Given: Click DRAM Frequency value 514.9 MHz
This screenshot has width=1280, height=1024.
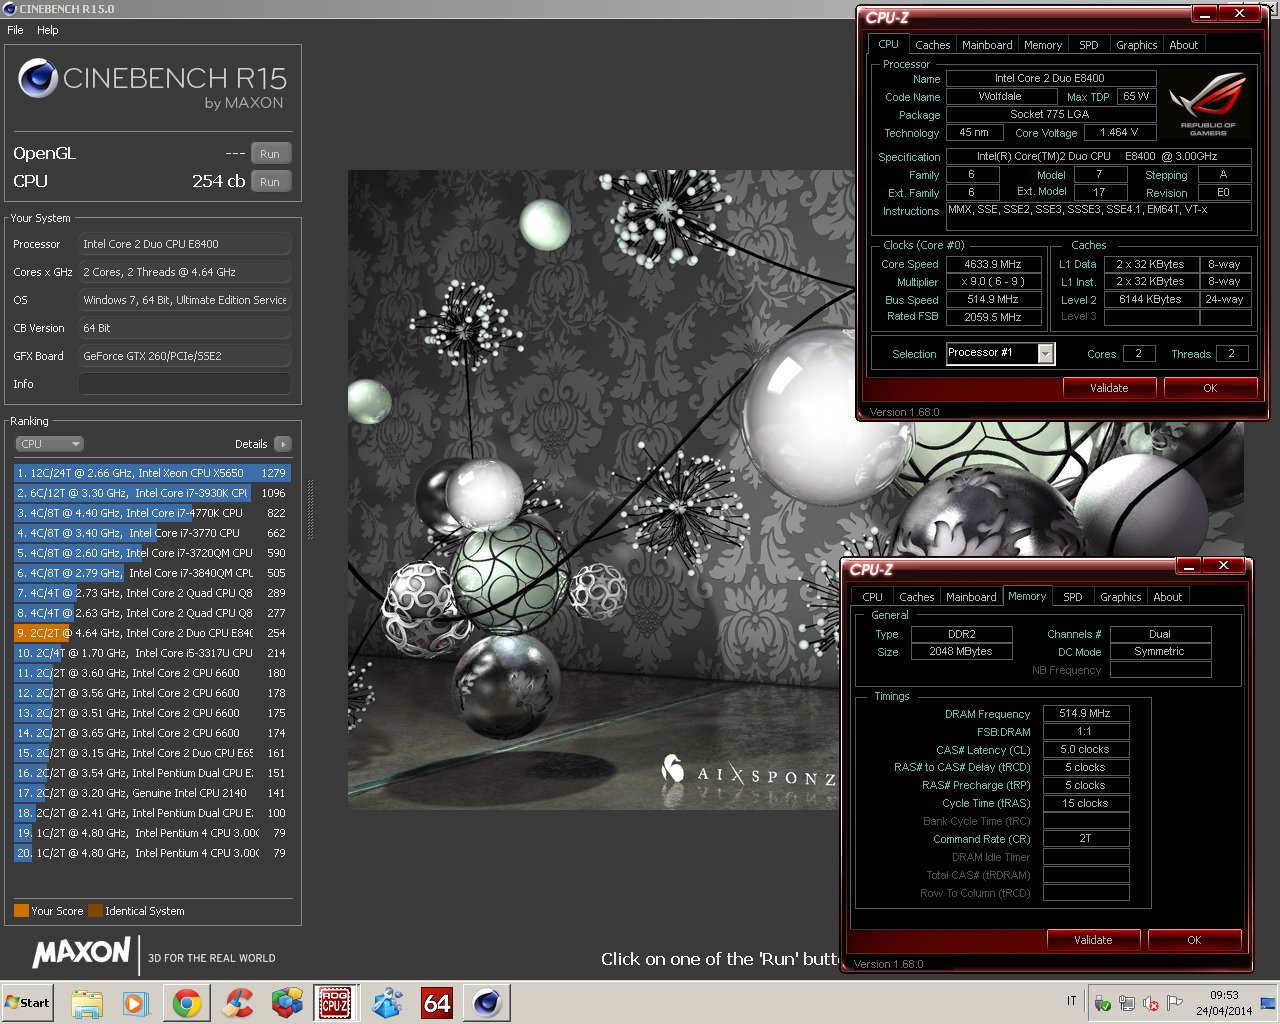Looking at the screenshot, I should 1085,713.
